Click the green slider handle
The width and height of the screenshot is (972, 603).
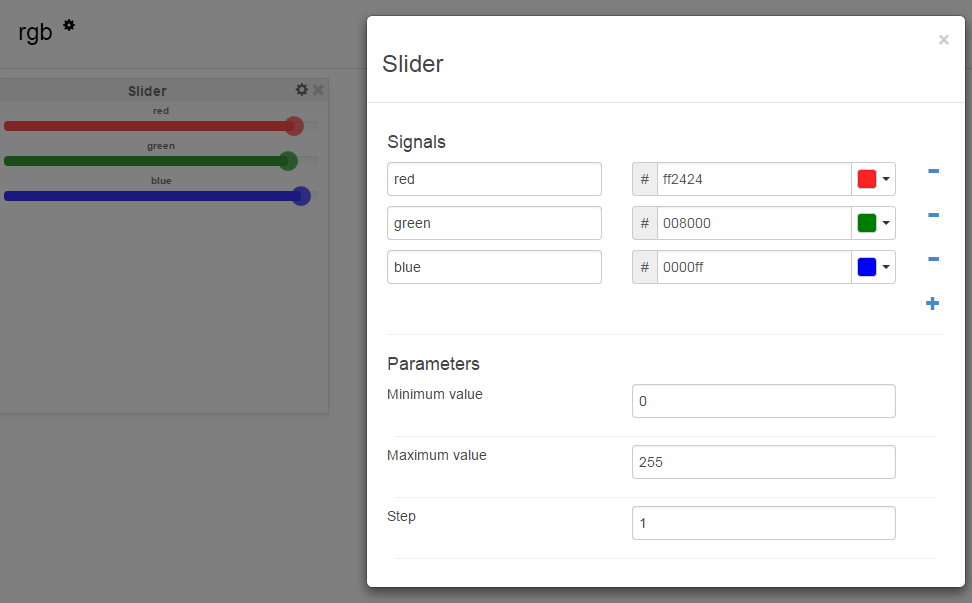click(288, 161)
